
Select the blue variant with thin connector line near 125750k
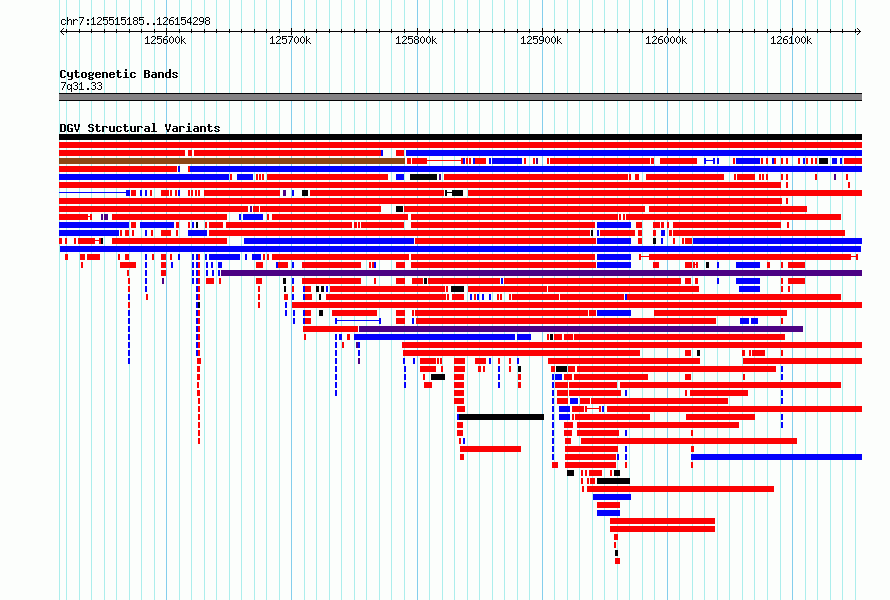click(x=358, y=321)
